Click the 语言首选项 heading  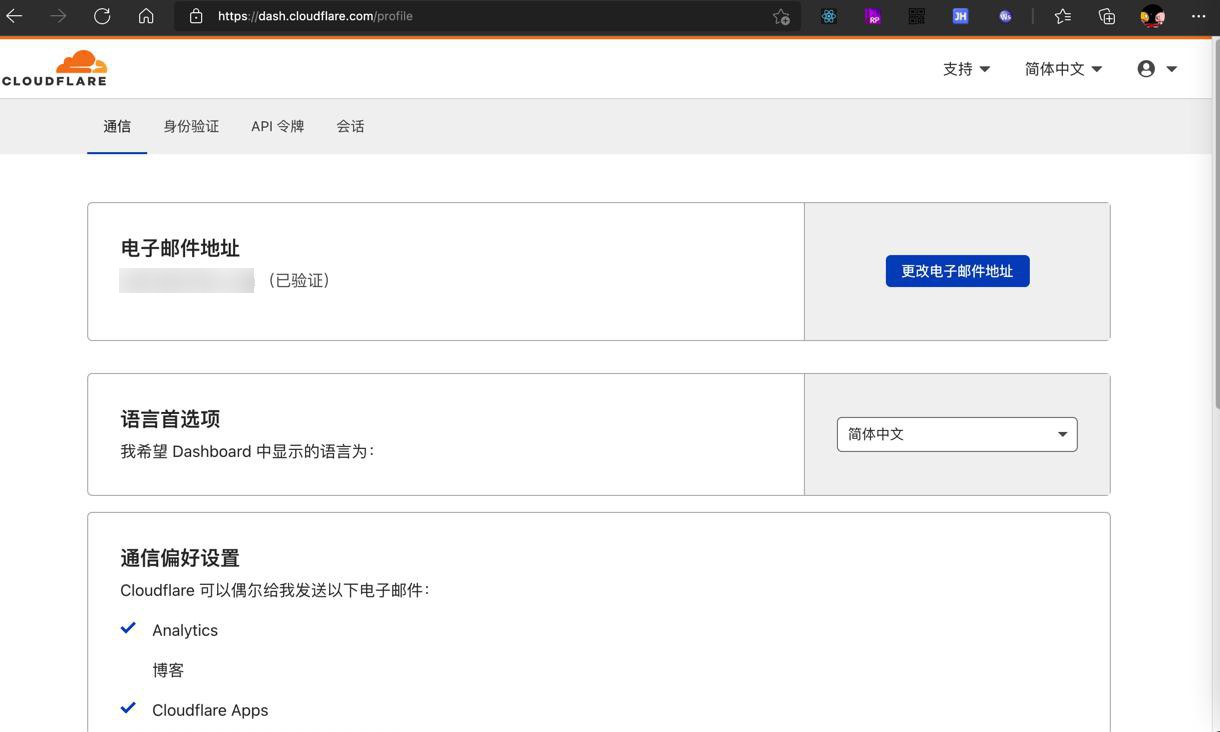170,419
